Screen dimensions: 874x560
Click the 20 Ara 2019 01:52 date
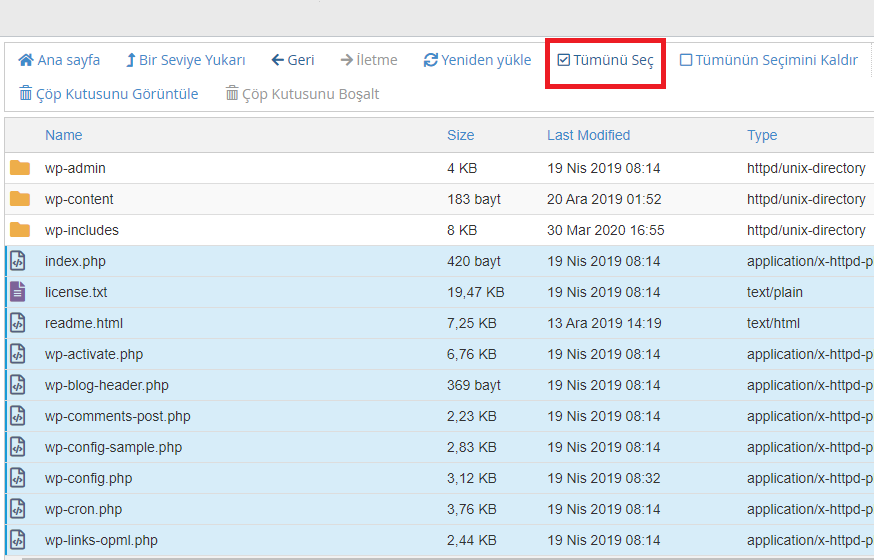[604, 199]
